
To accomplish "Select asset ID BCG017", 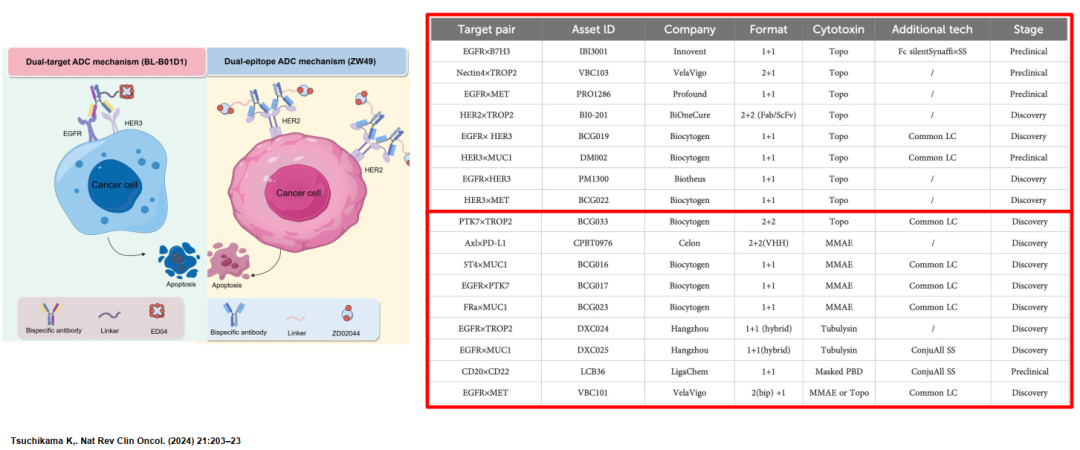I will pos(593,285).
